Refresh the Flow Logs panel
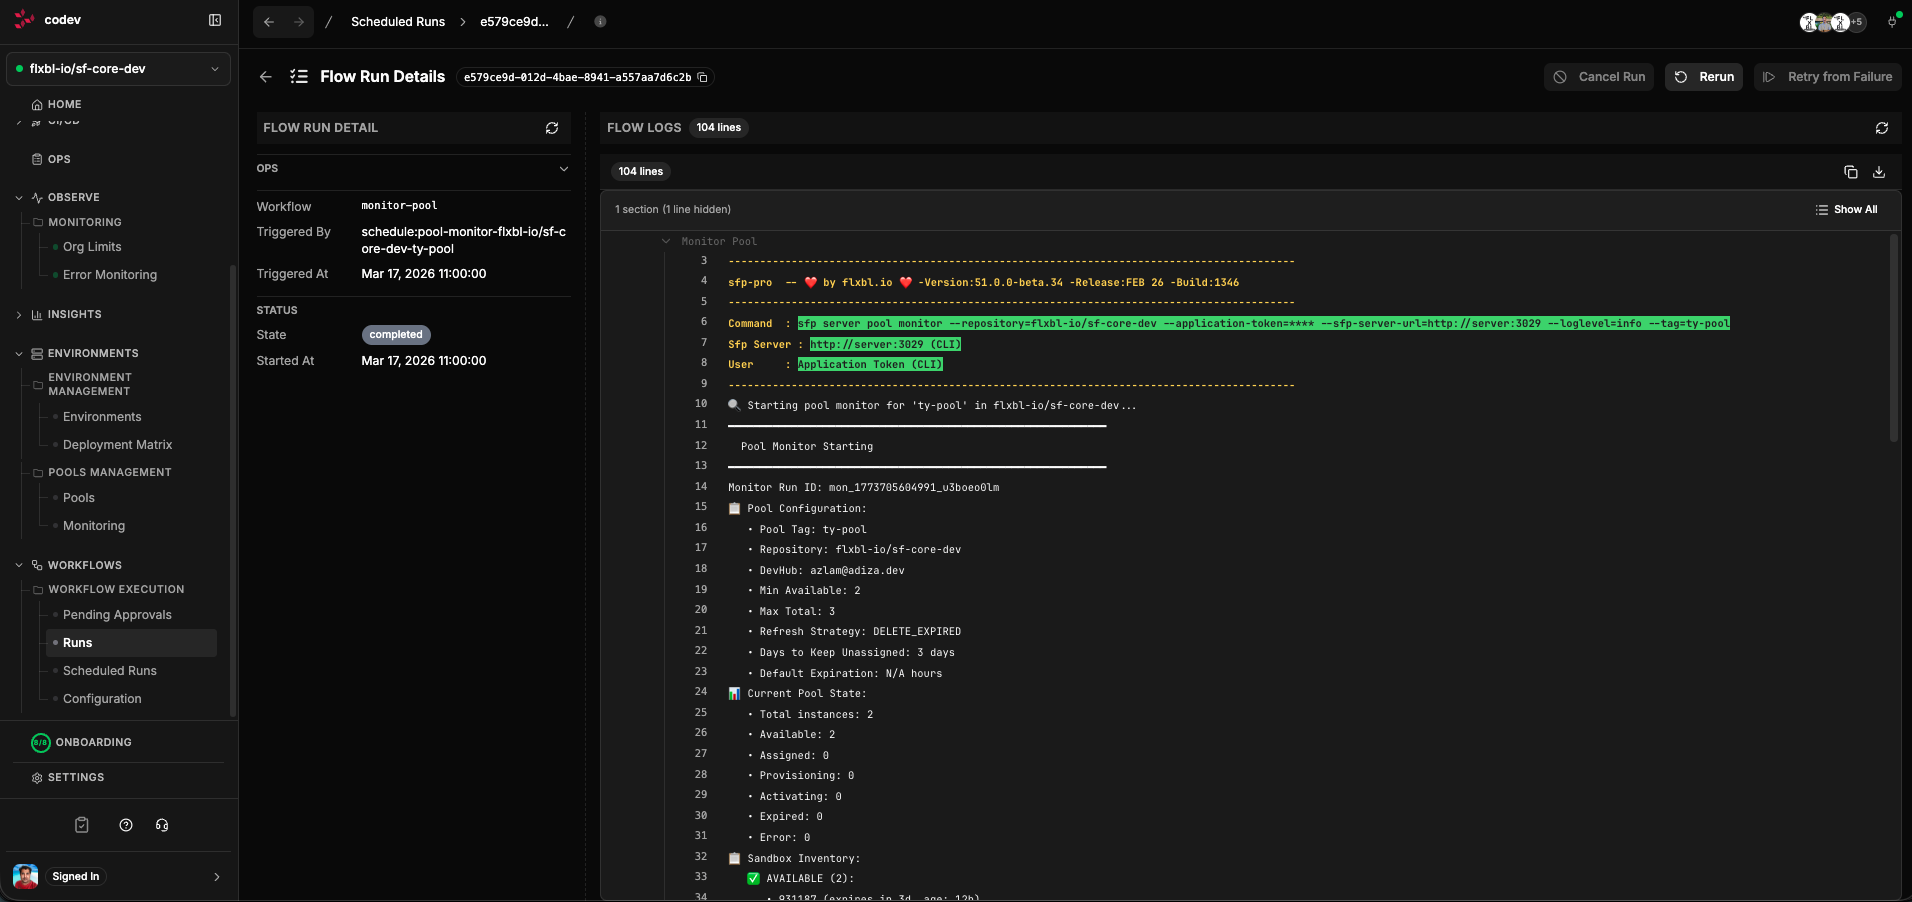This screenshot has height=902, width=1912. pos(1881,128)
